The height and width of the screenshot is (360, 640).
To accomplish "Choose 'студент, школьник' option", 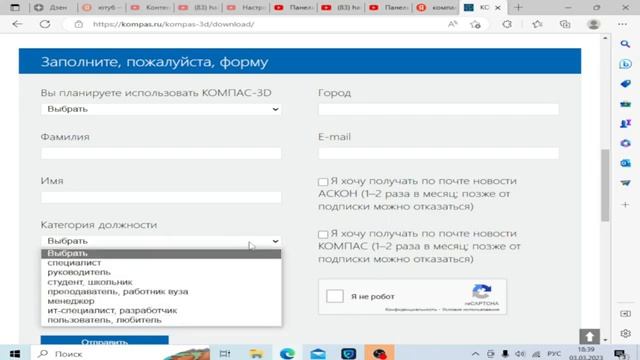I will [x=161, y=282].
